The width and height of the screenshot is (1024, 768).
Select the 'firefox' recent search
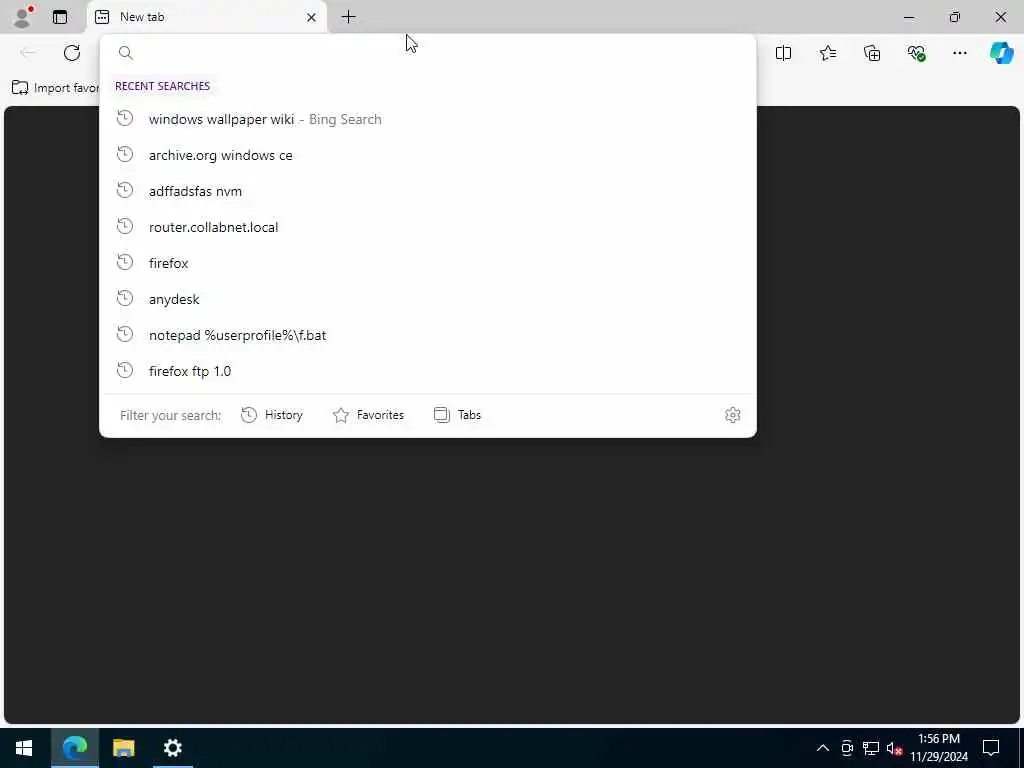pyautogui.click(x=428, y=263)
